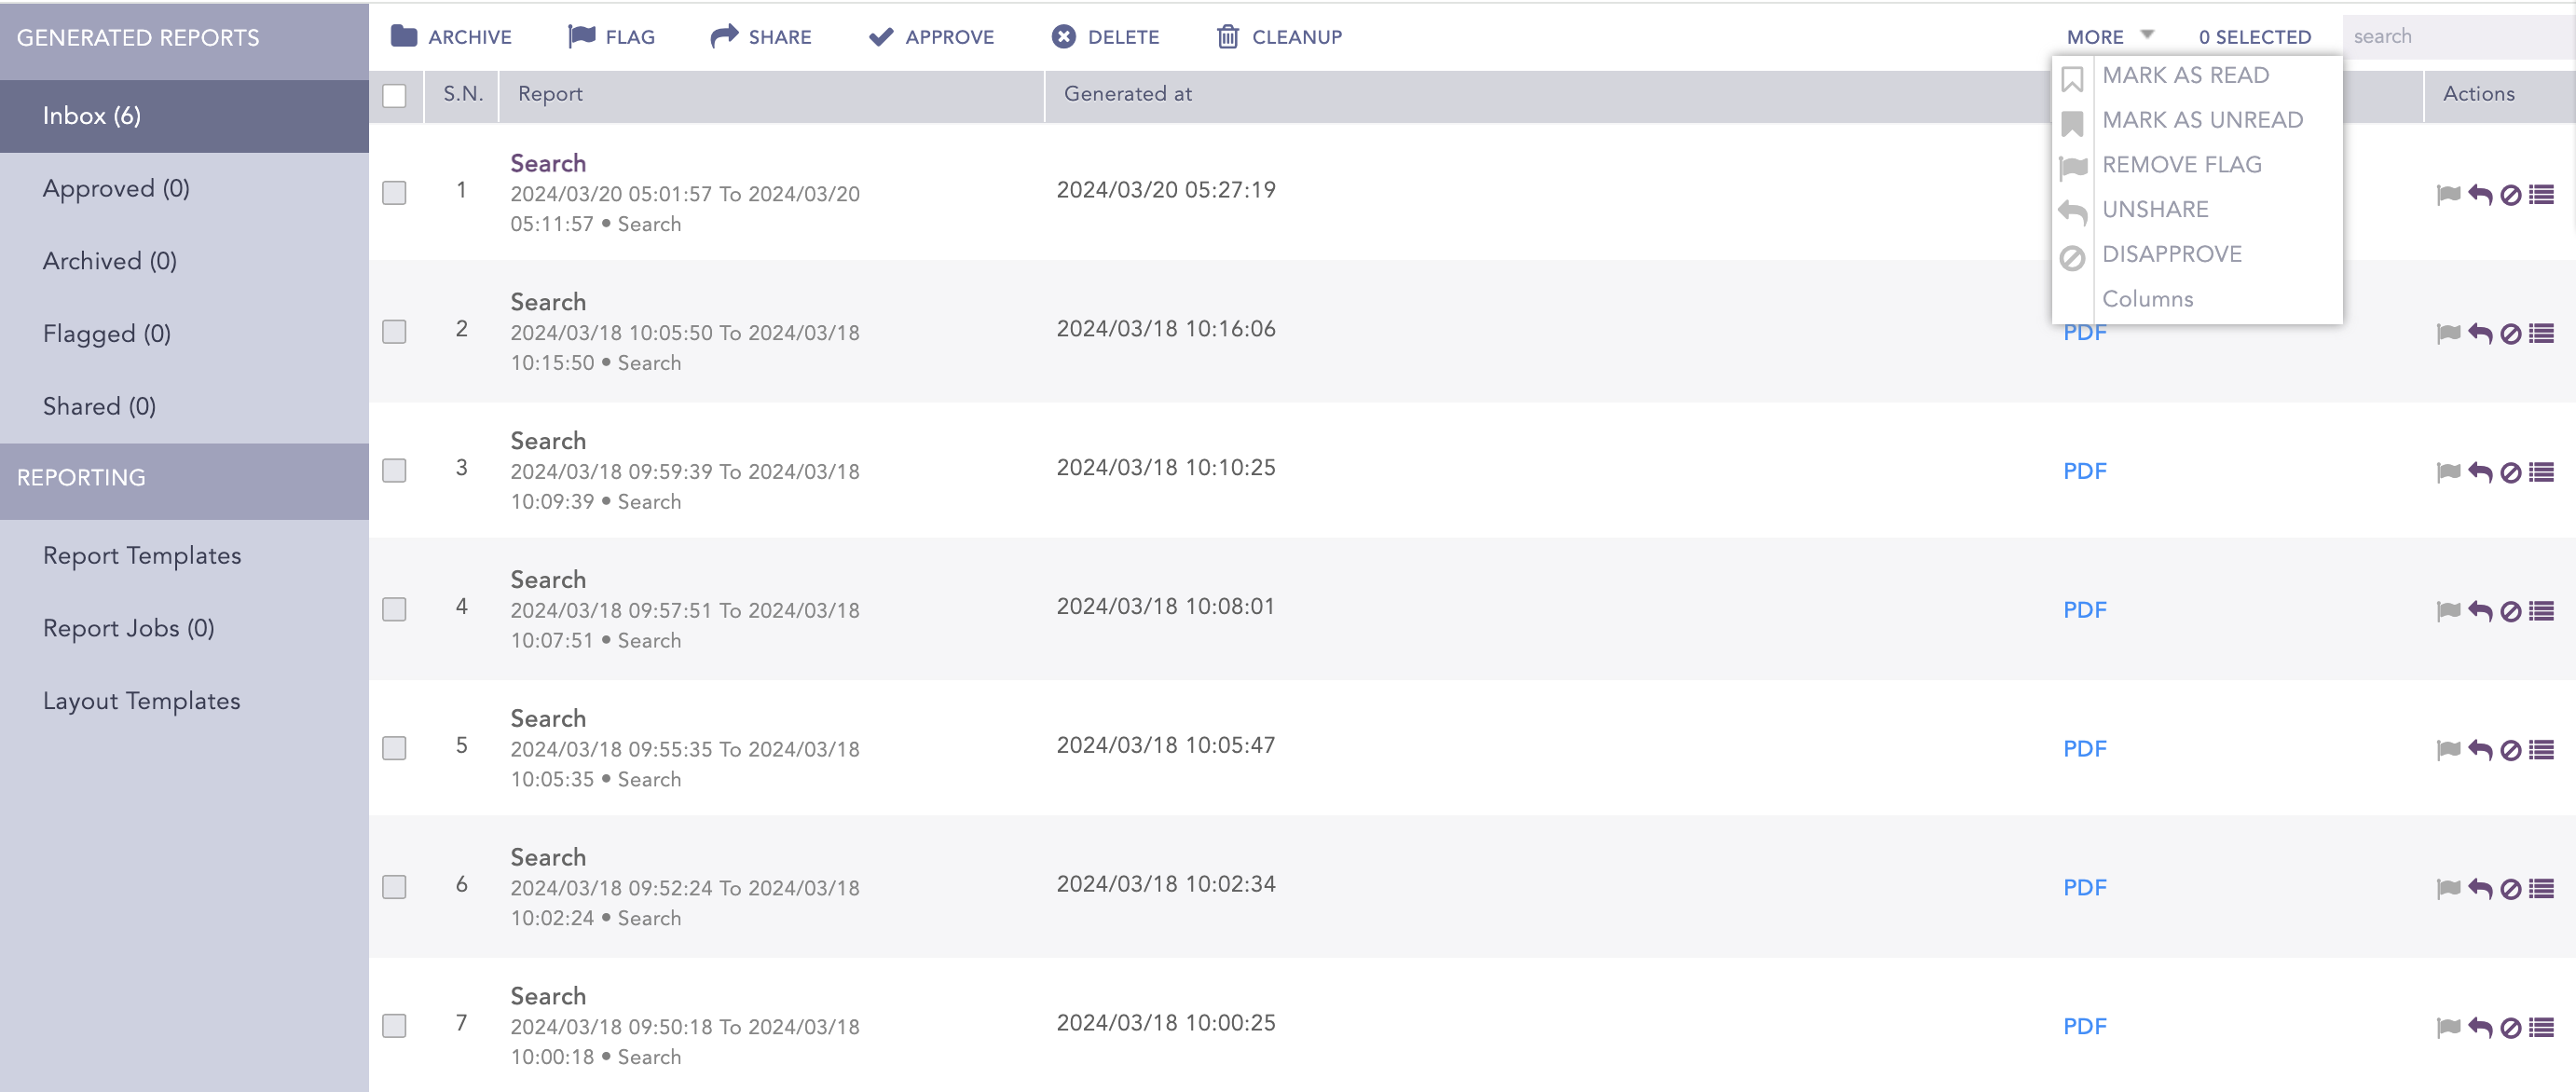
Task: Select MARK AS UNREAD menu entry
Action: click(2201, 120)
